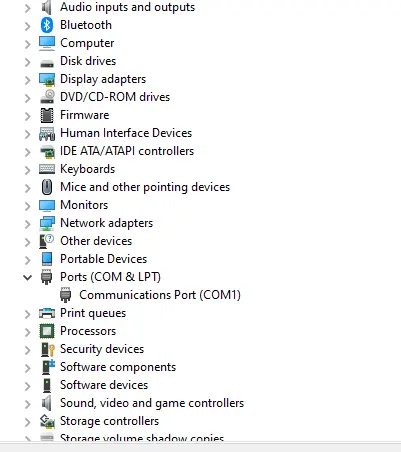This screenshot has height=452, width=401.
Task: Select the "Display adapters" label
Action: (x=103, y=79)
